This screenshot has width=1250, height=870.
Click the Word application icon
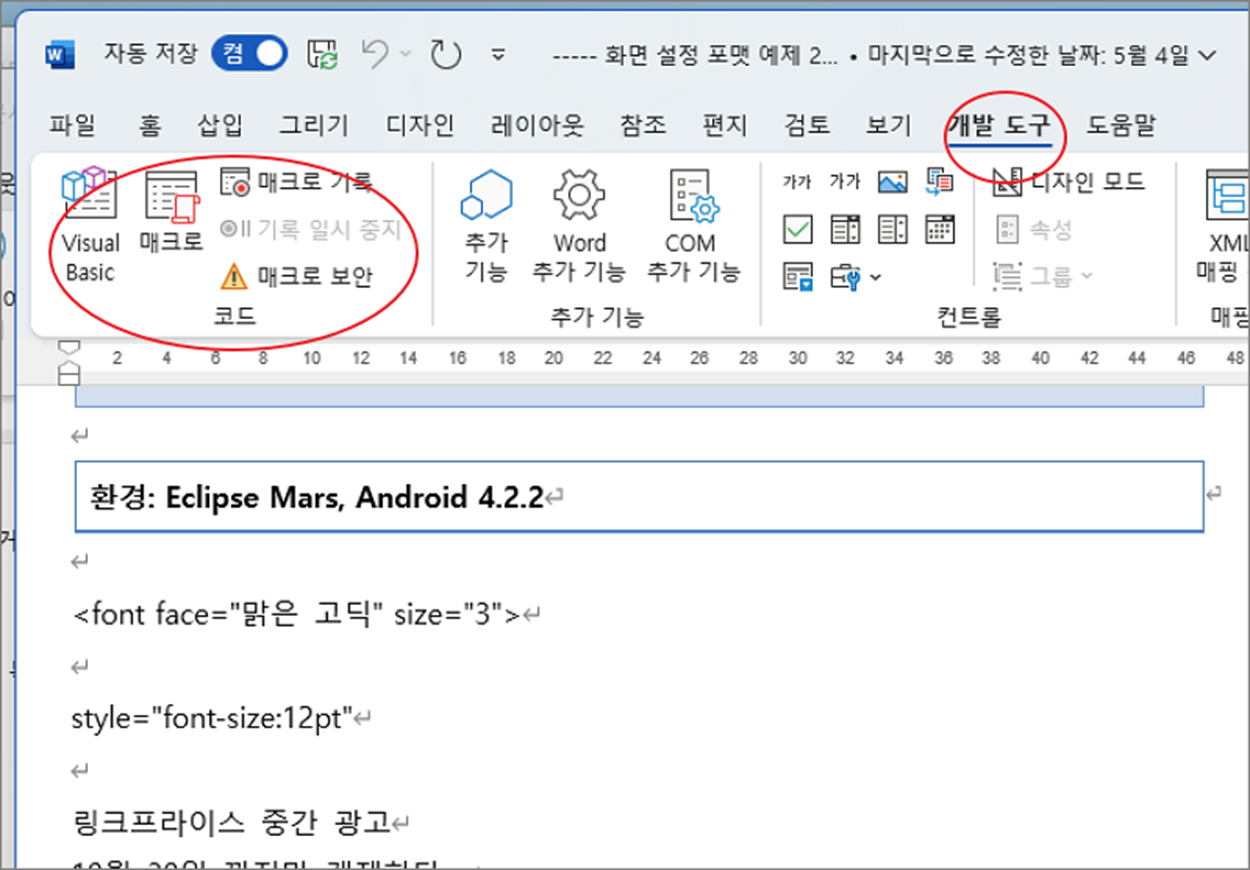pyautogui.click(x=61, y=54)
